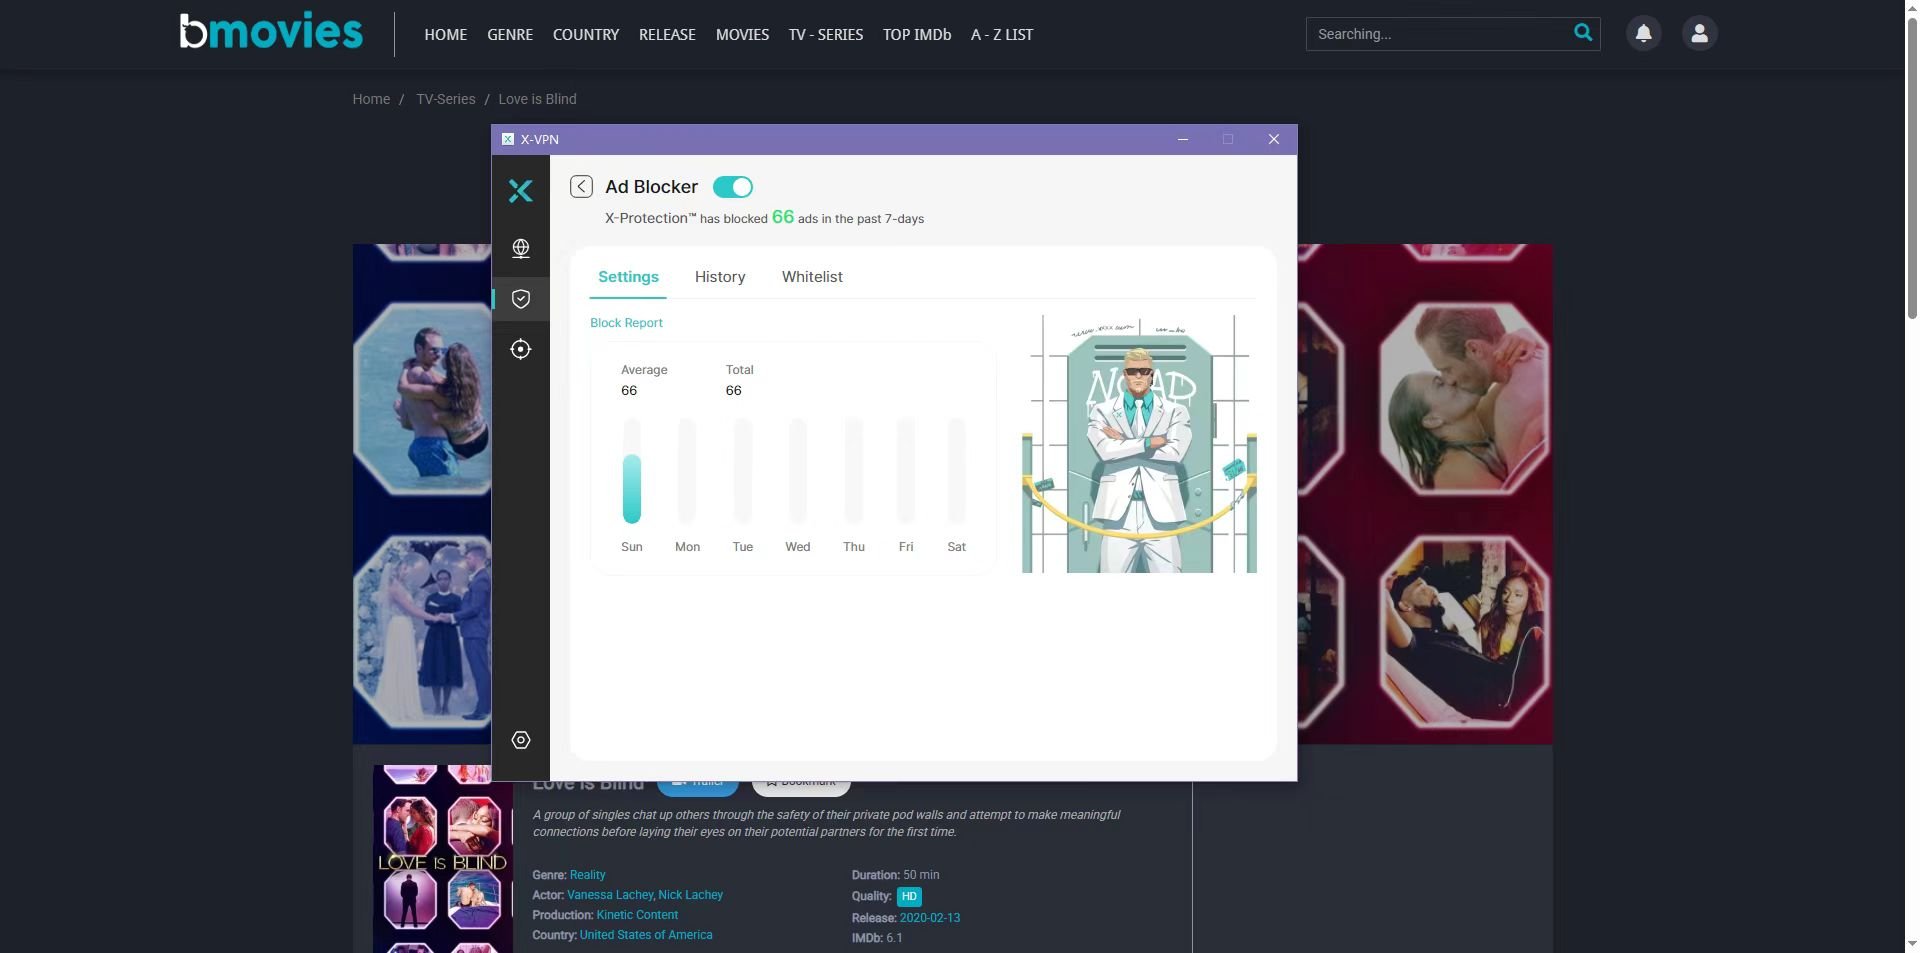Open the TOP IMDb menu item

(917, 34)
